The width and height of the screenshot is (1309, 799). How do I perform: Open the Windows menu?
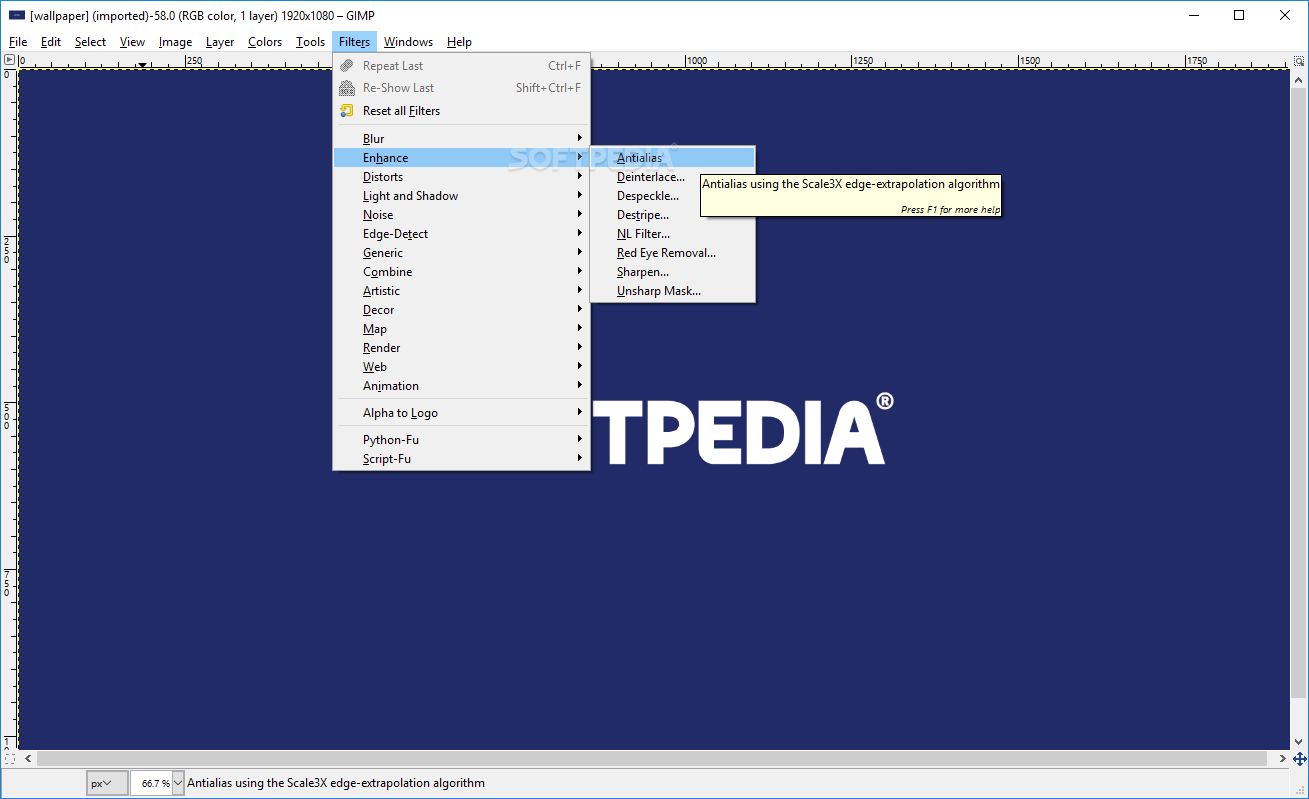click(408, 42)
